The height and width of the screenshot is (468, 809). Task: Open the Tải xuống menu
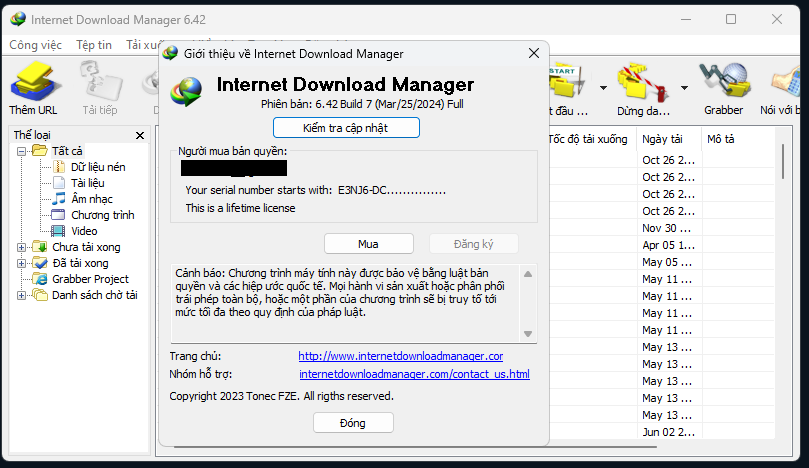pyautogui.click(x=143, y=45)
